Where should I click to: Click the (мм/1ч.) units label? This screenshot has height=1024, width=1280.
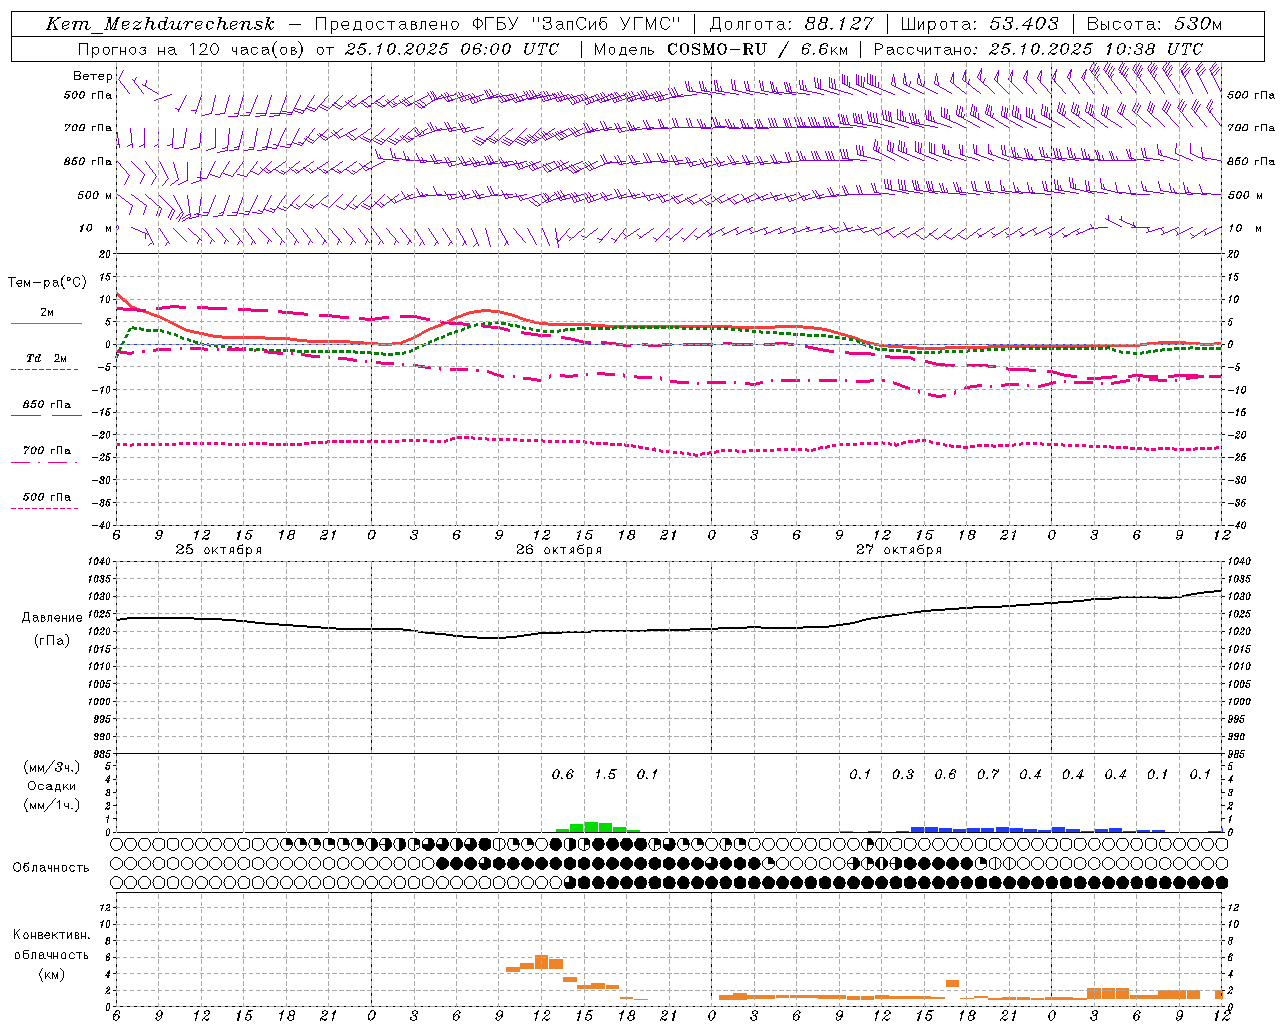[52, 805]
